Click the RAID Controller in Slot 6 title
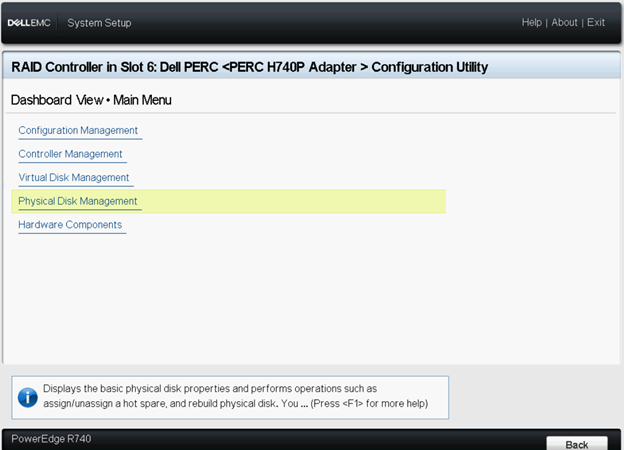Screen dimensions: 624x450 (x=250, y=67)
